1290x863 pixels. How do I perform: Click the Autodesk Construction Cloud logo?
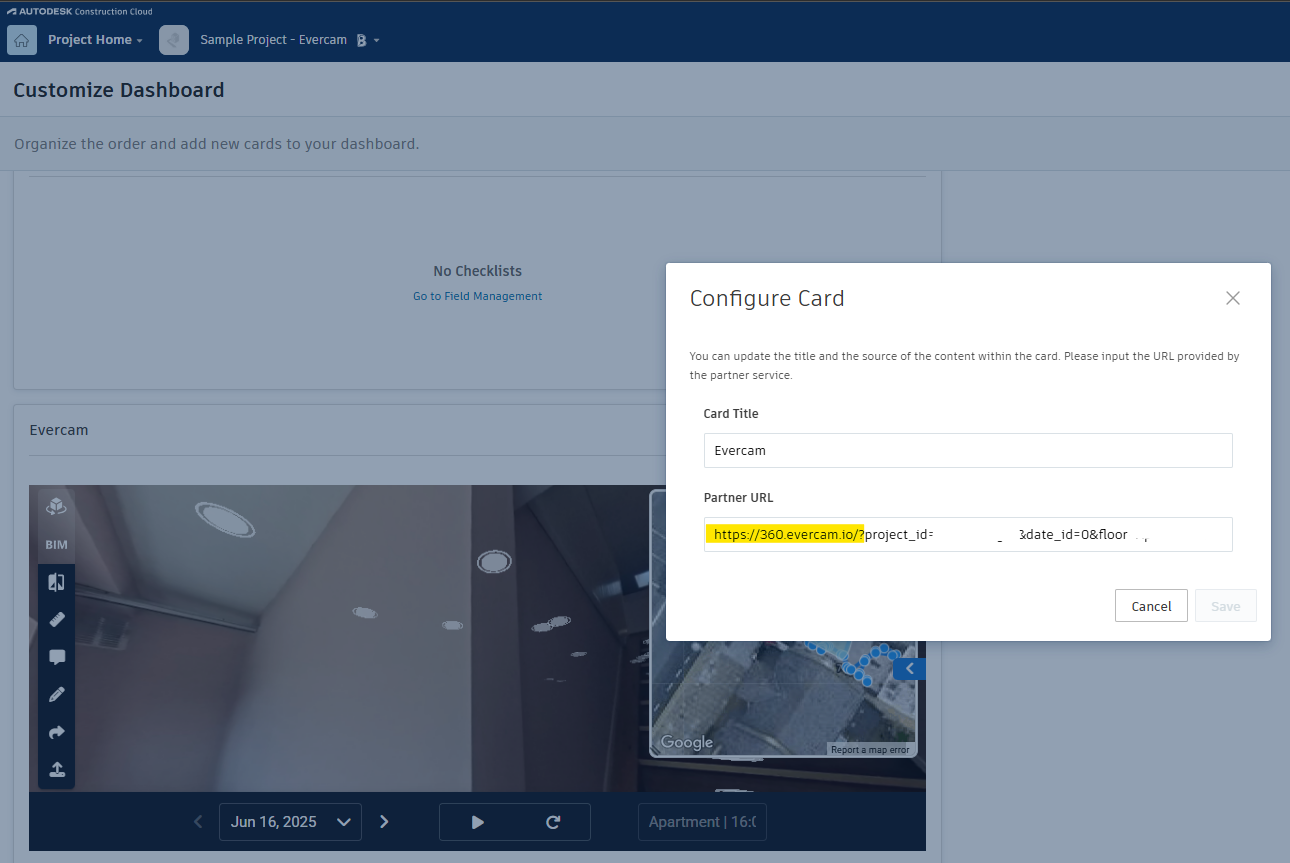pyautogui.click(x=79, y=11)
